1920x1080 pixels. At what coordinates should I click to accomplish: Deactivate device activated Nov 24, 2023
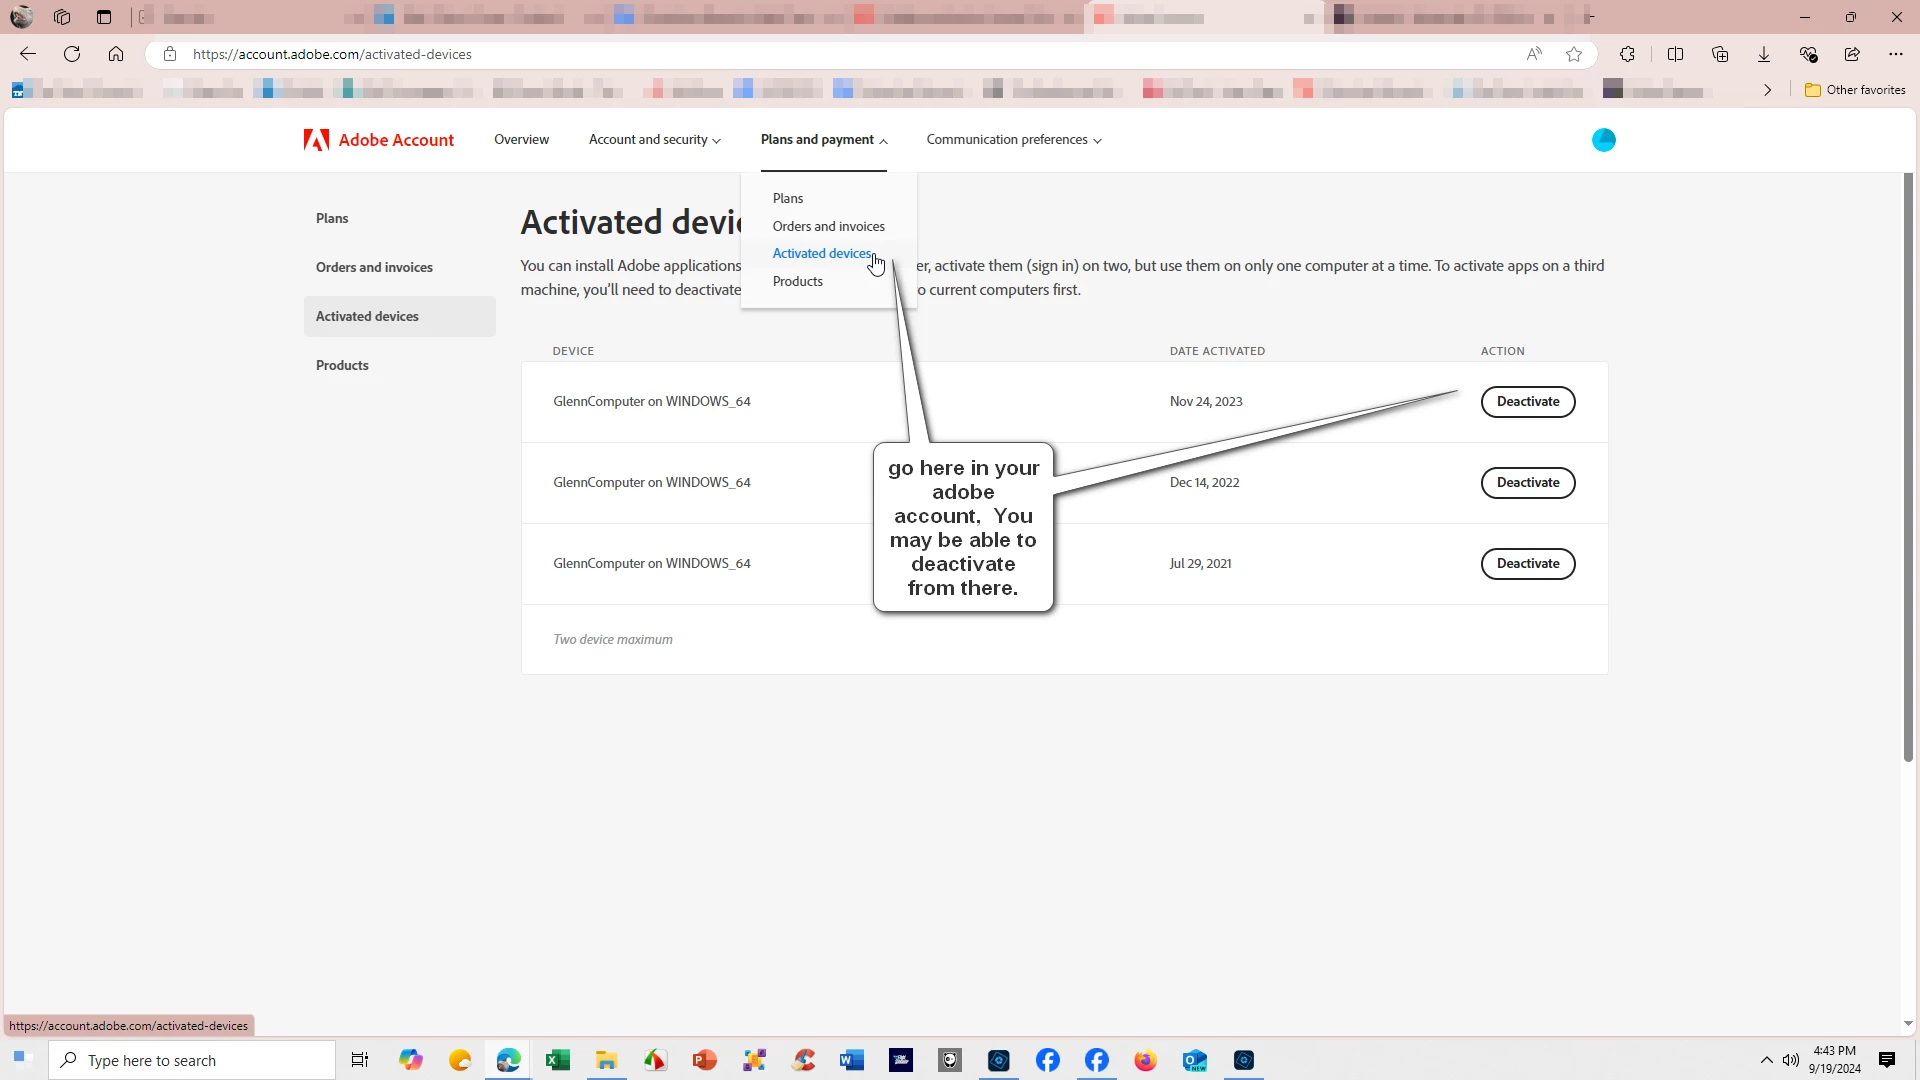point(1527,402)
